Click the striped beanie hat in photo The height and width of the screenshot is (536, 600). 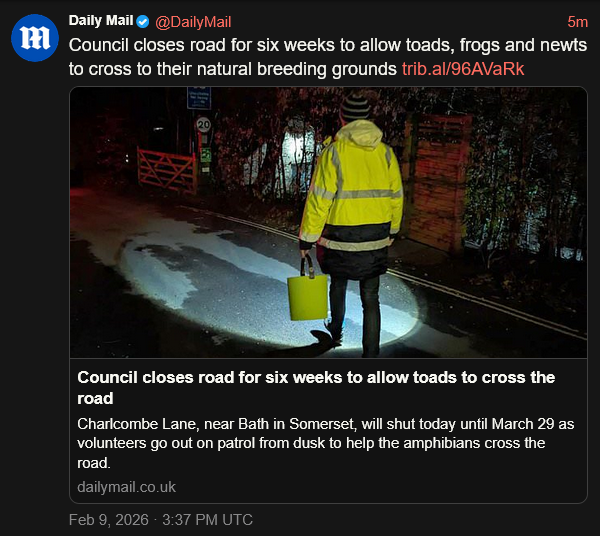[356, 107]
